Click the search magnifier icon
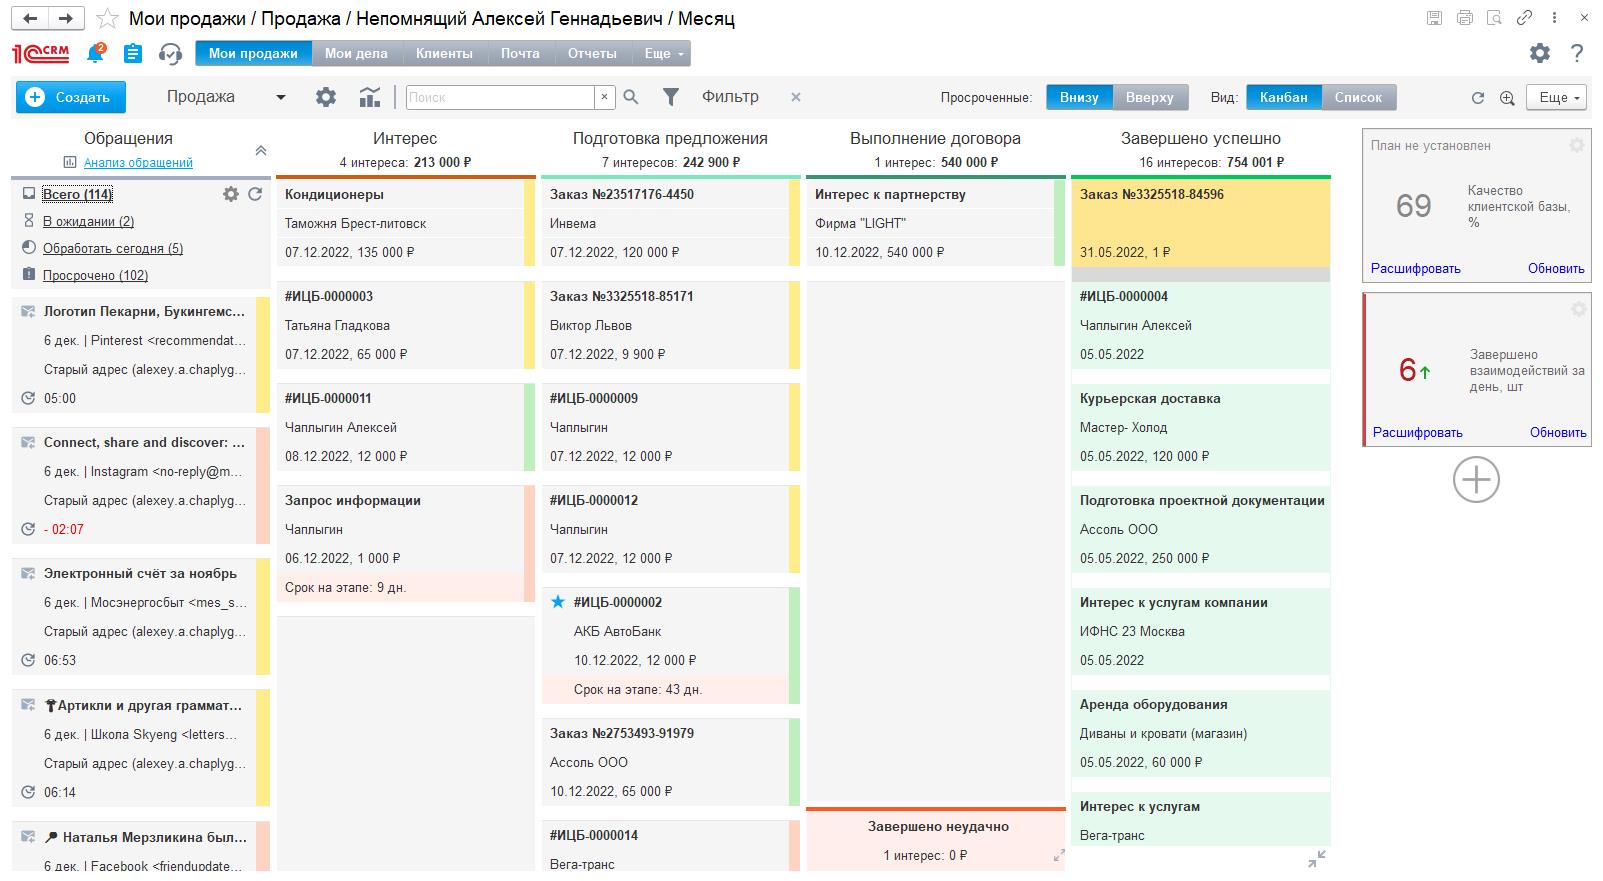Viewport: 1603px width, 881px height. pyautogui.click(x=631, y=97)
